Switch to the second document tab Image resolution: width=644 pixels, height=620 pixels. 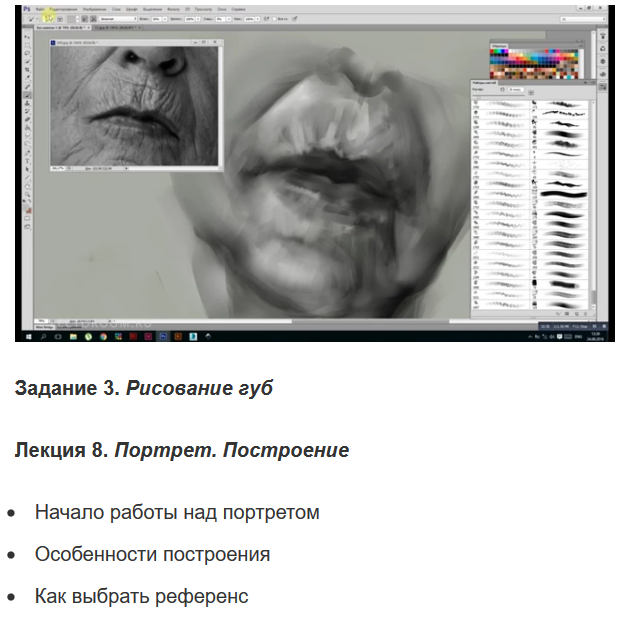click(117, 28)
